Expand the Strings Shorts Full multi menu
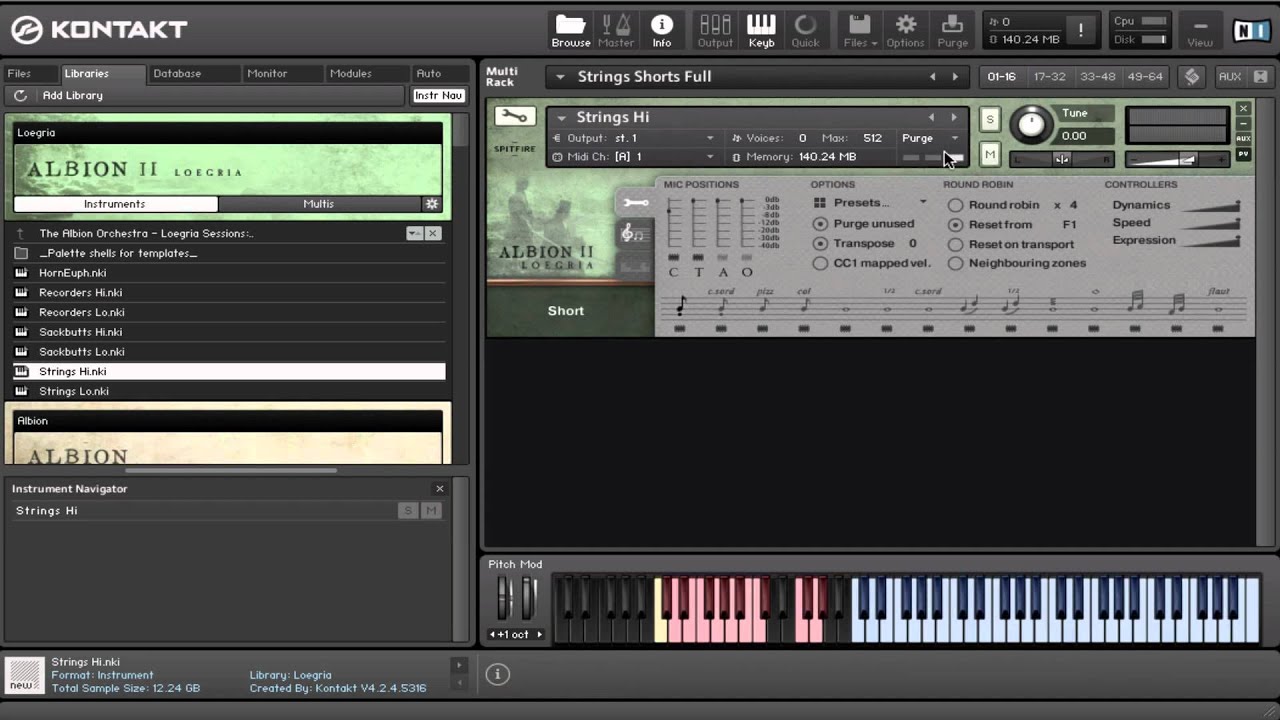 point(560,77)
